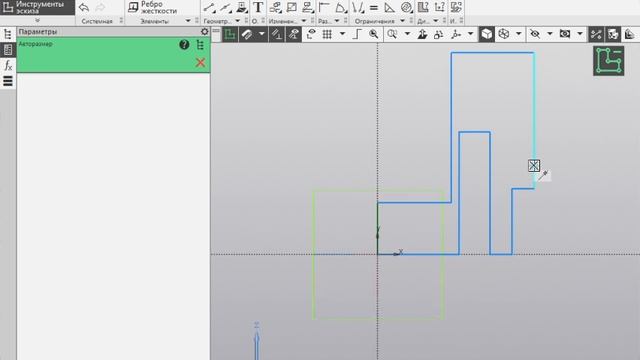Toggle the green sketch mode button
The width and height of the screenshot is (640, 360).
[230, 34]
